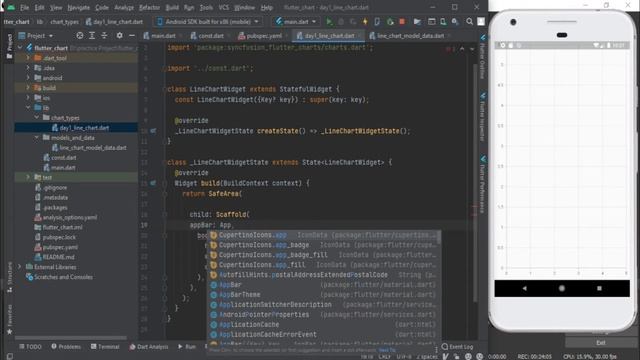Collapse the flutter_chart root folder

click(20, 48)
